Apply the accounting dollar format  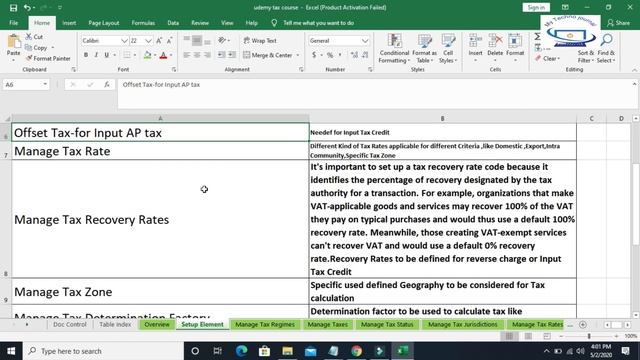(x=314, y=55)
